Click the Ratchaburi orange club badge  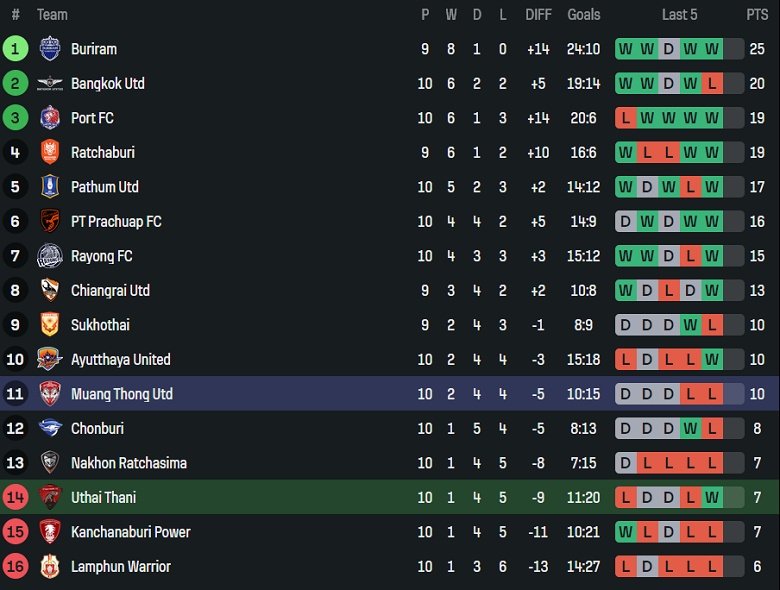(50, 153)
